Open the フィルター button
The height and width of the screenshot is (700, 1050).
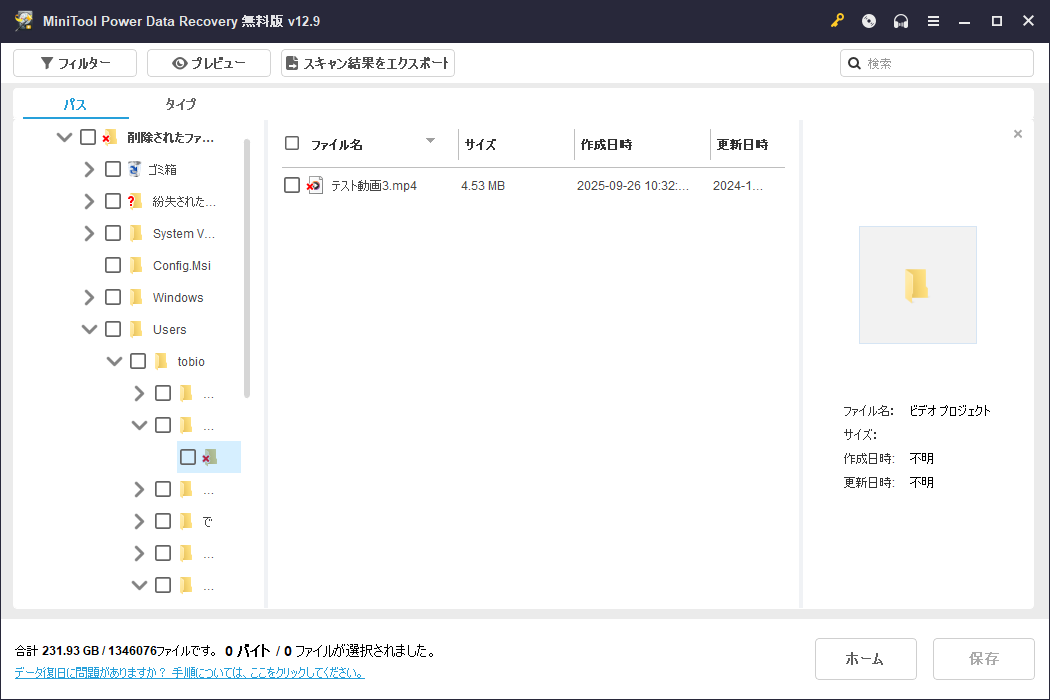pos(75,63)
